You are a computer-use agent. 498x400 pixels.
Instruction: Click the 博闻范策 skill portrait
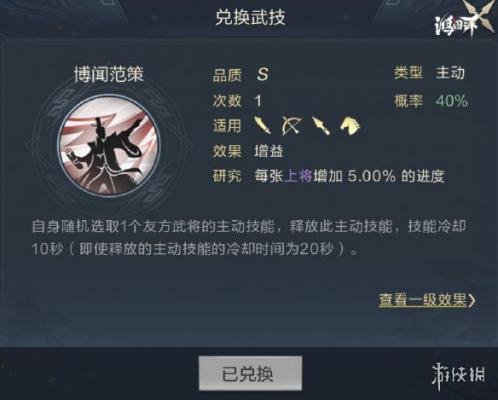tap(109, 146)
